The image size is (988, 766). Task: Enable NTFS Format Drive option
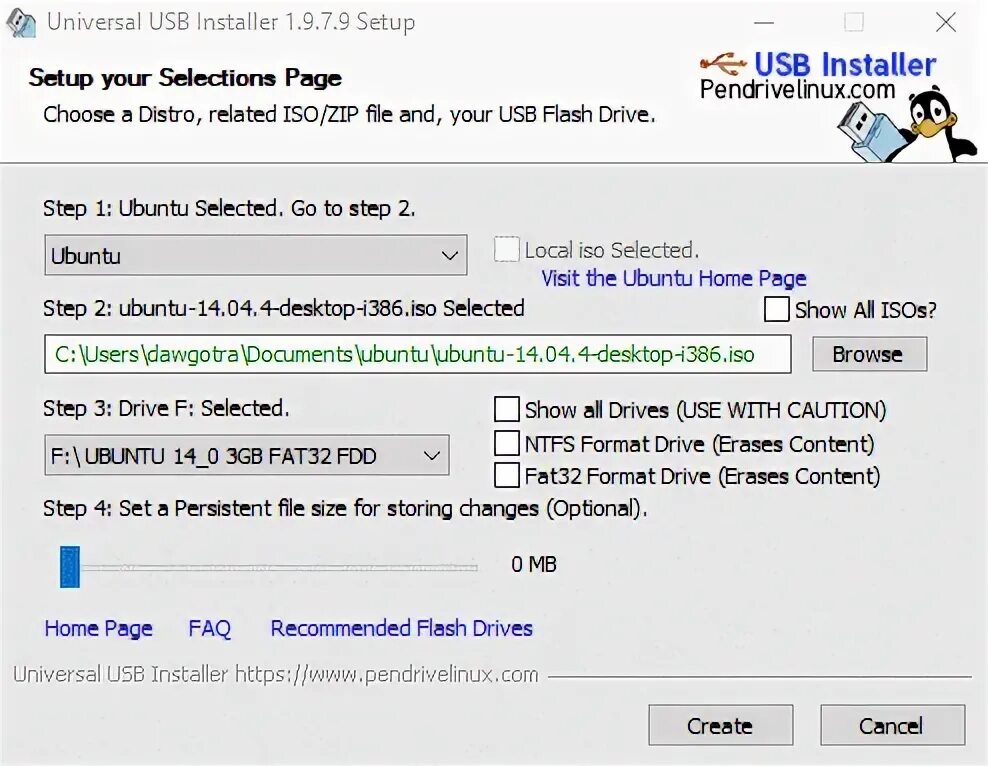(507, 443)
